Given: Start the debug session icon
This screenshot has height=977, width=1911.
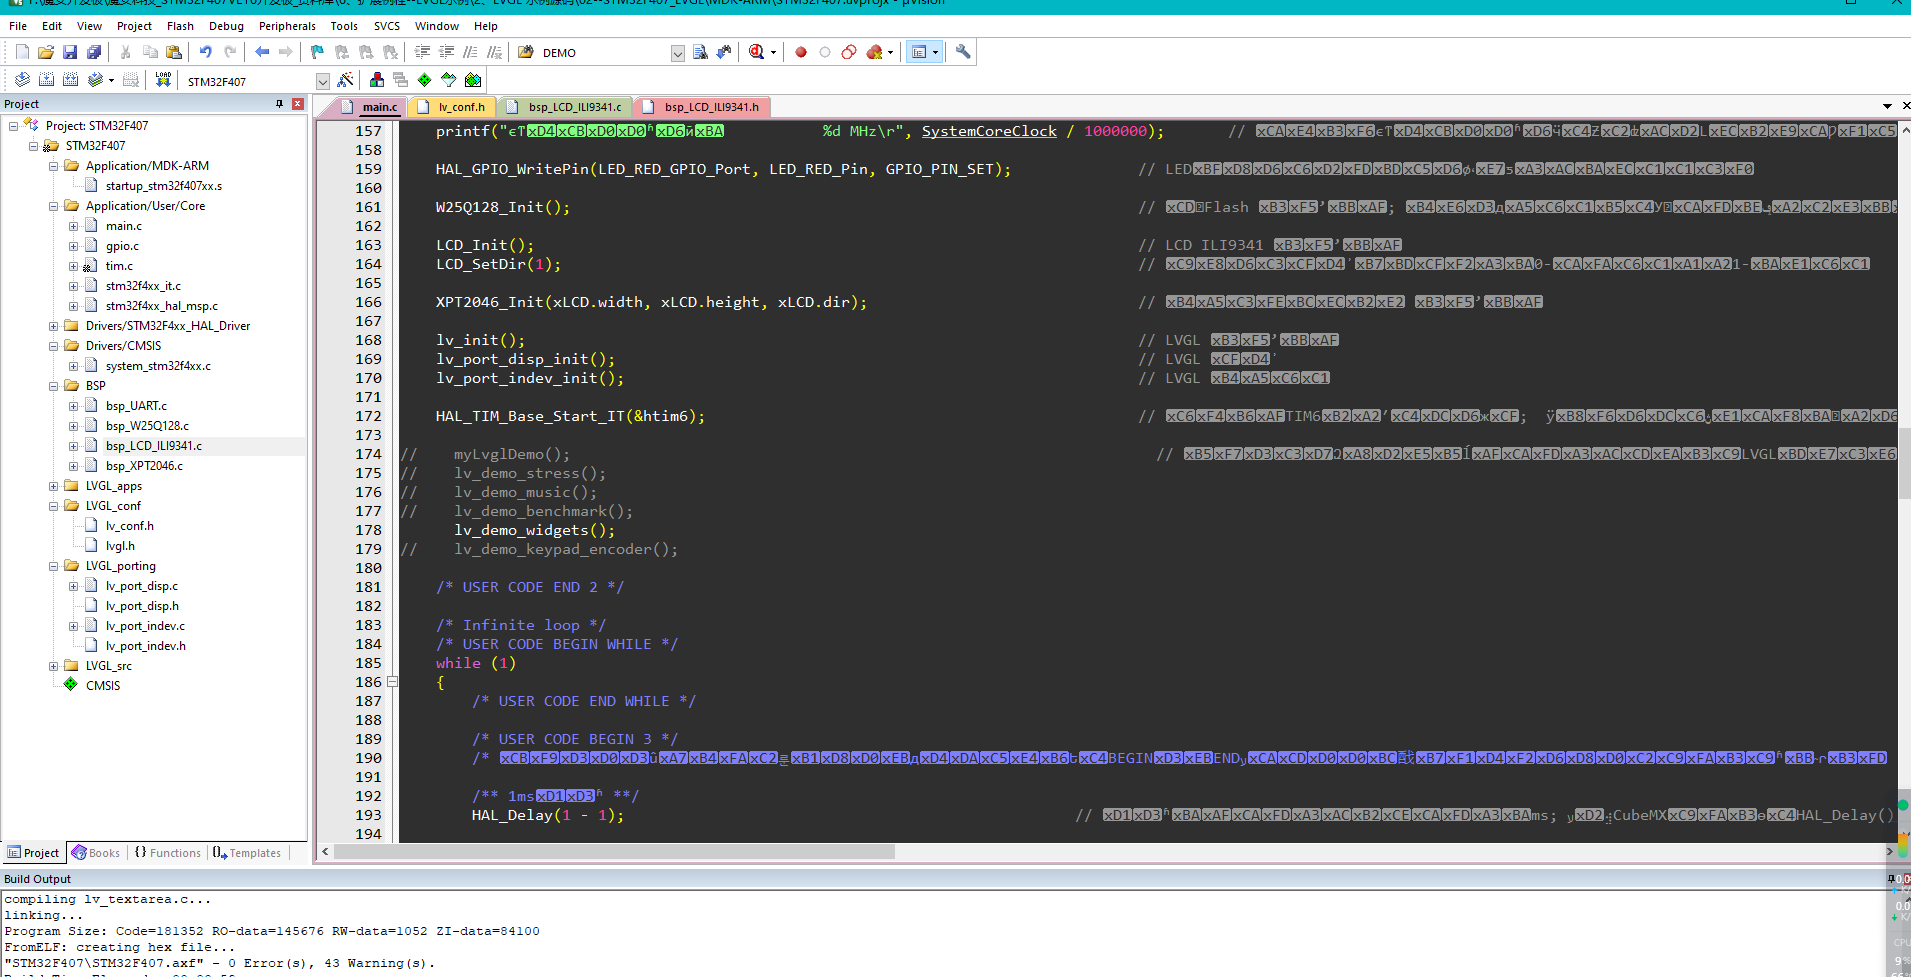Looking at the screenshot, I should tap(757, 52).
